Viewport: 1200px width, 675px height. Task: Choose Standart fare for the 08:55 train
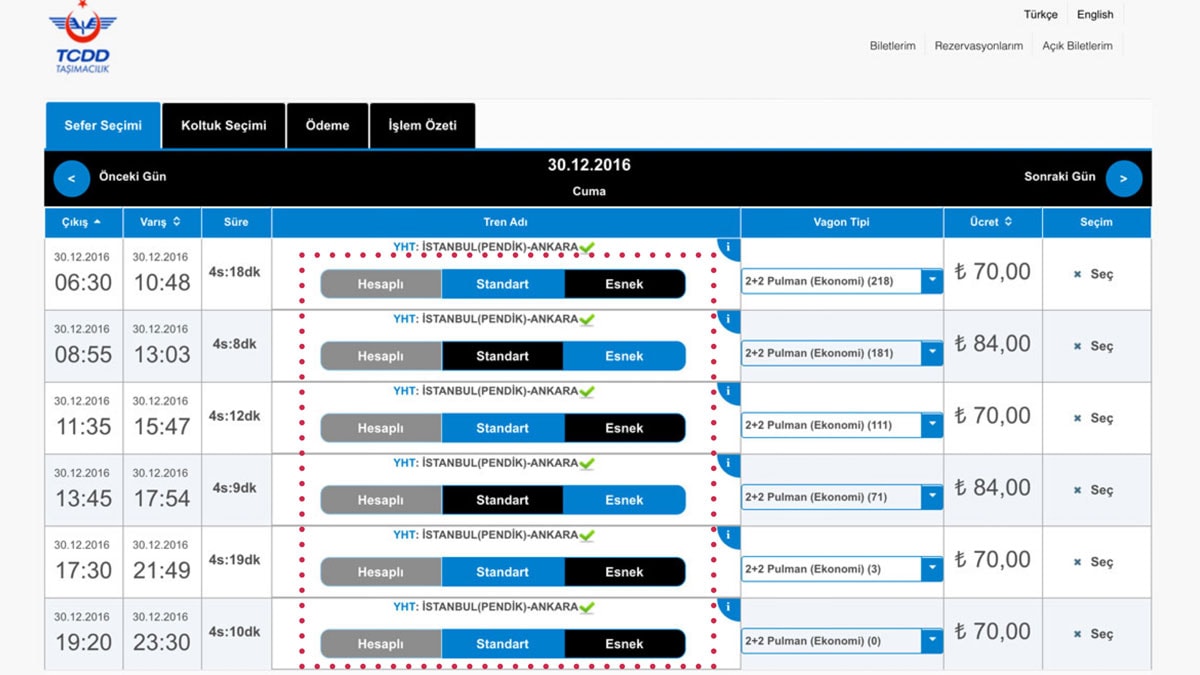tap(502, 356)
